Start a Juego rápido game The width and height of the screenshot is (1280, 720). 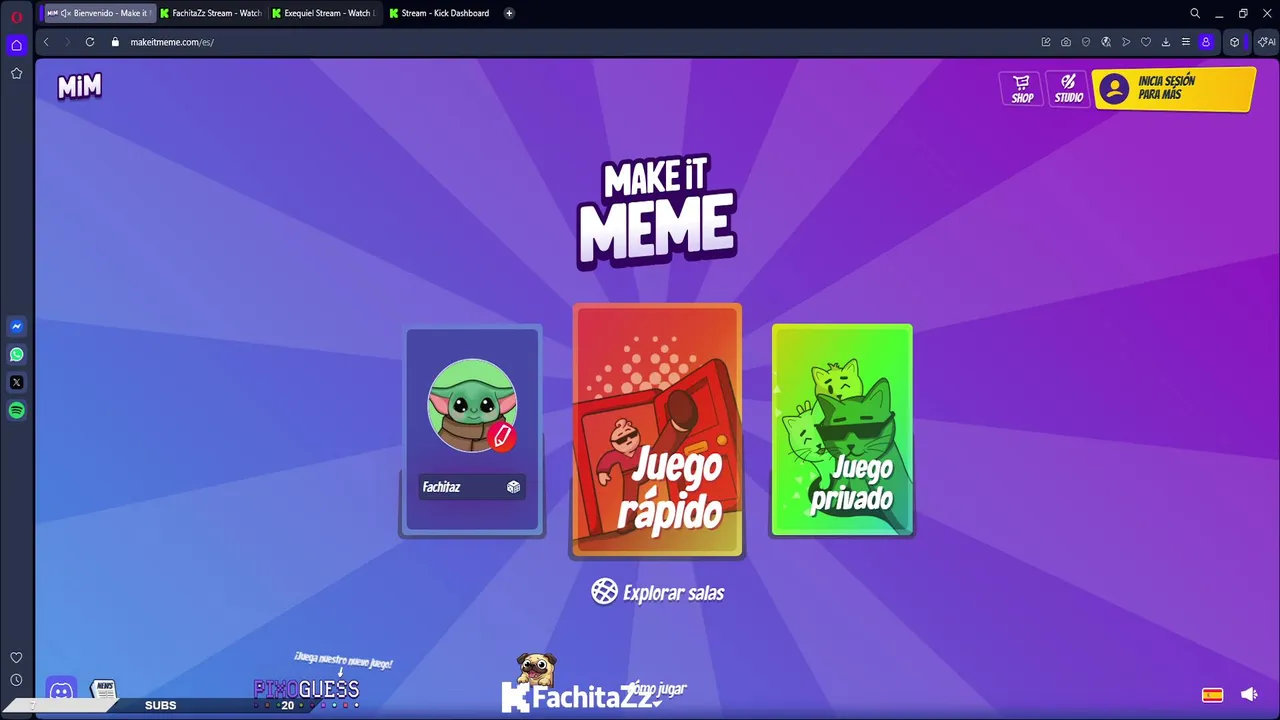coord(657,430)
